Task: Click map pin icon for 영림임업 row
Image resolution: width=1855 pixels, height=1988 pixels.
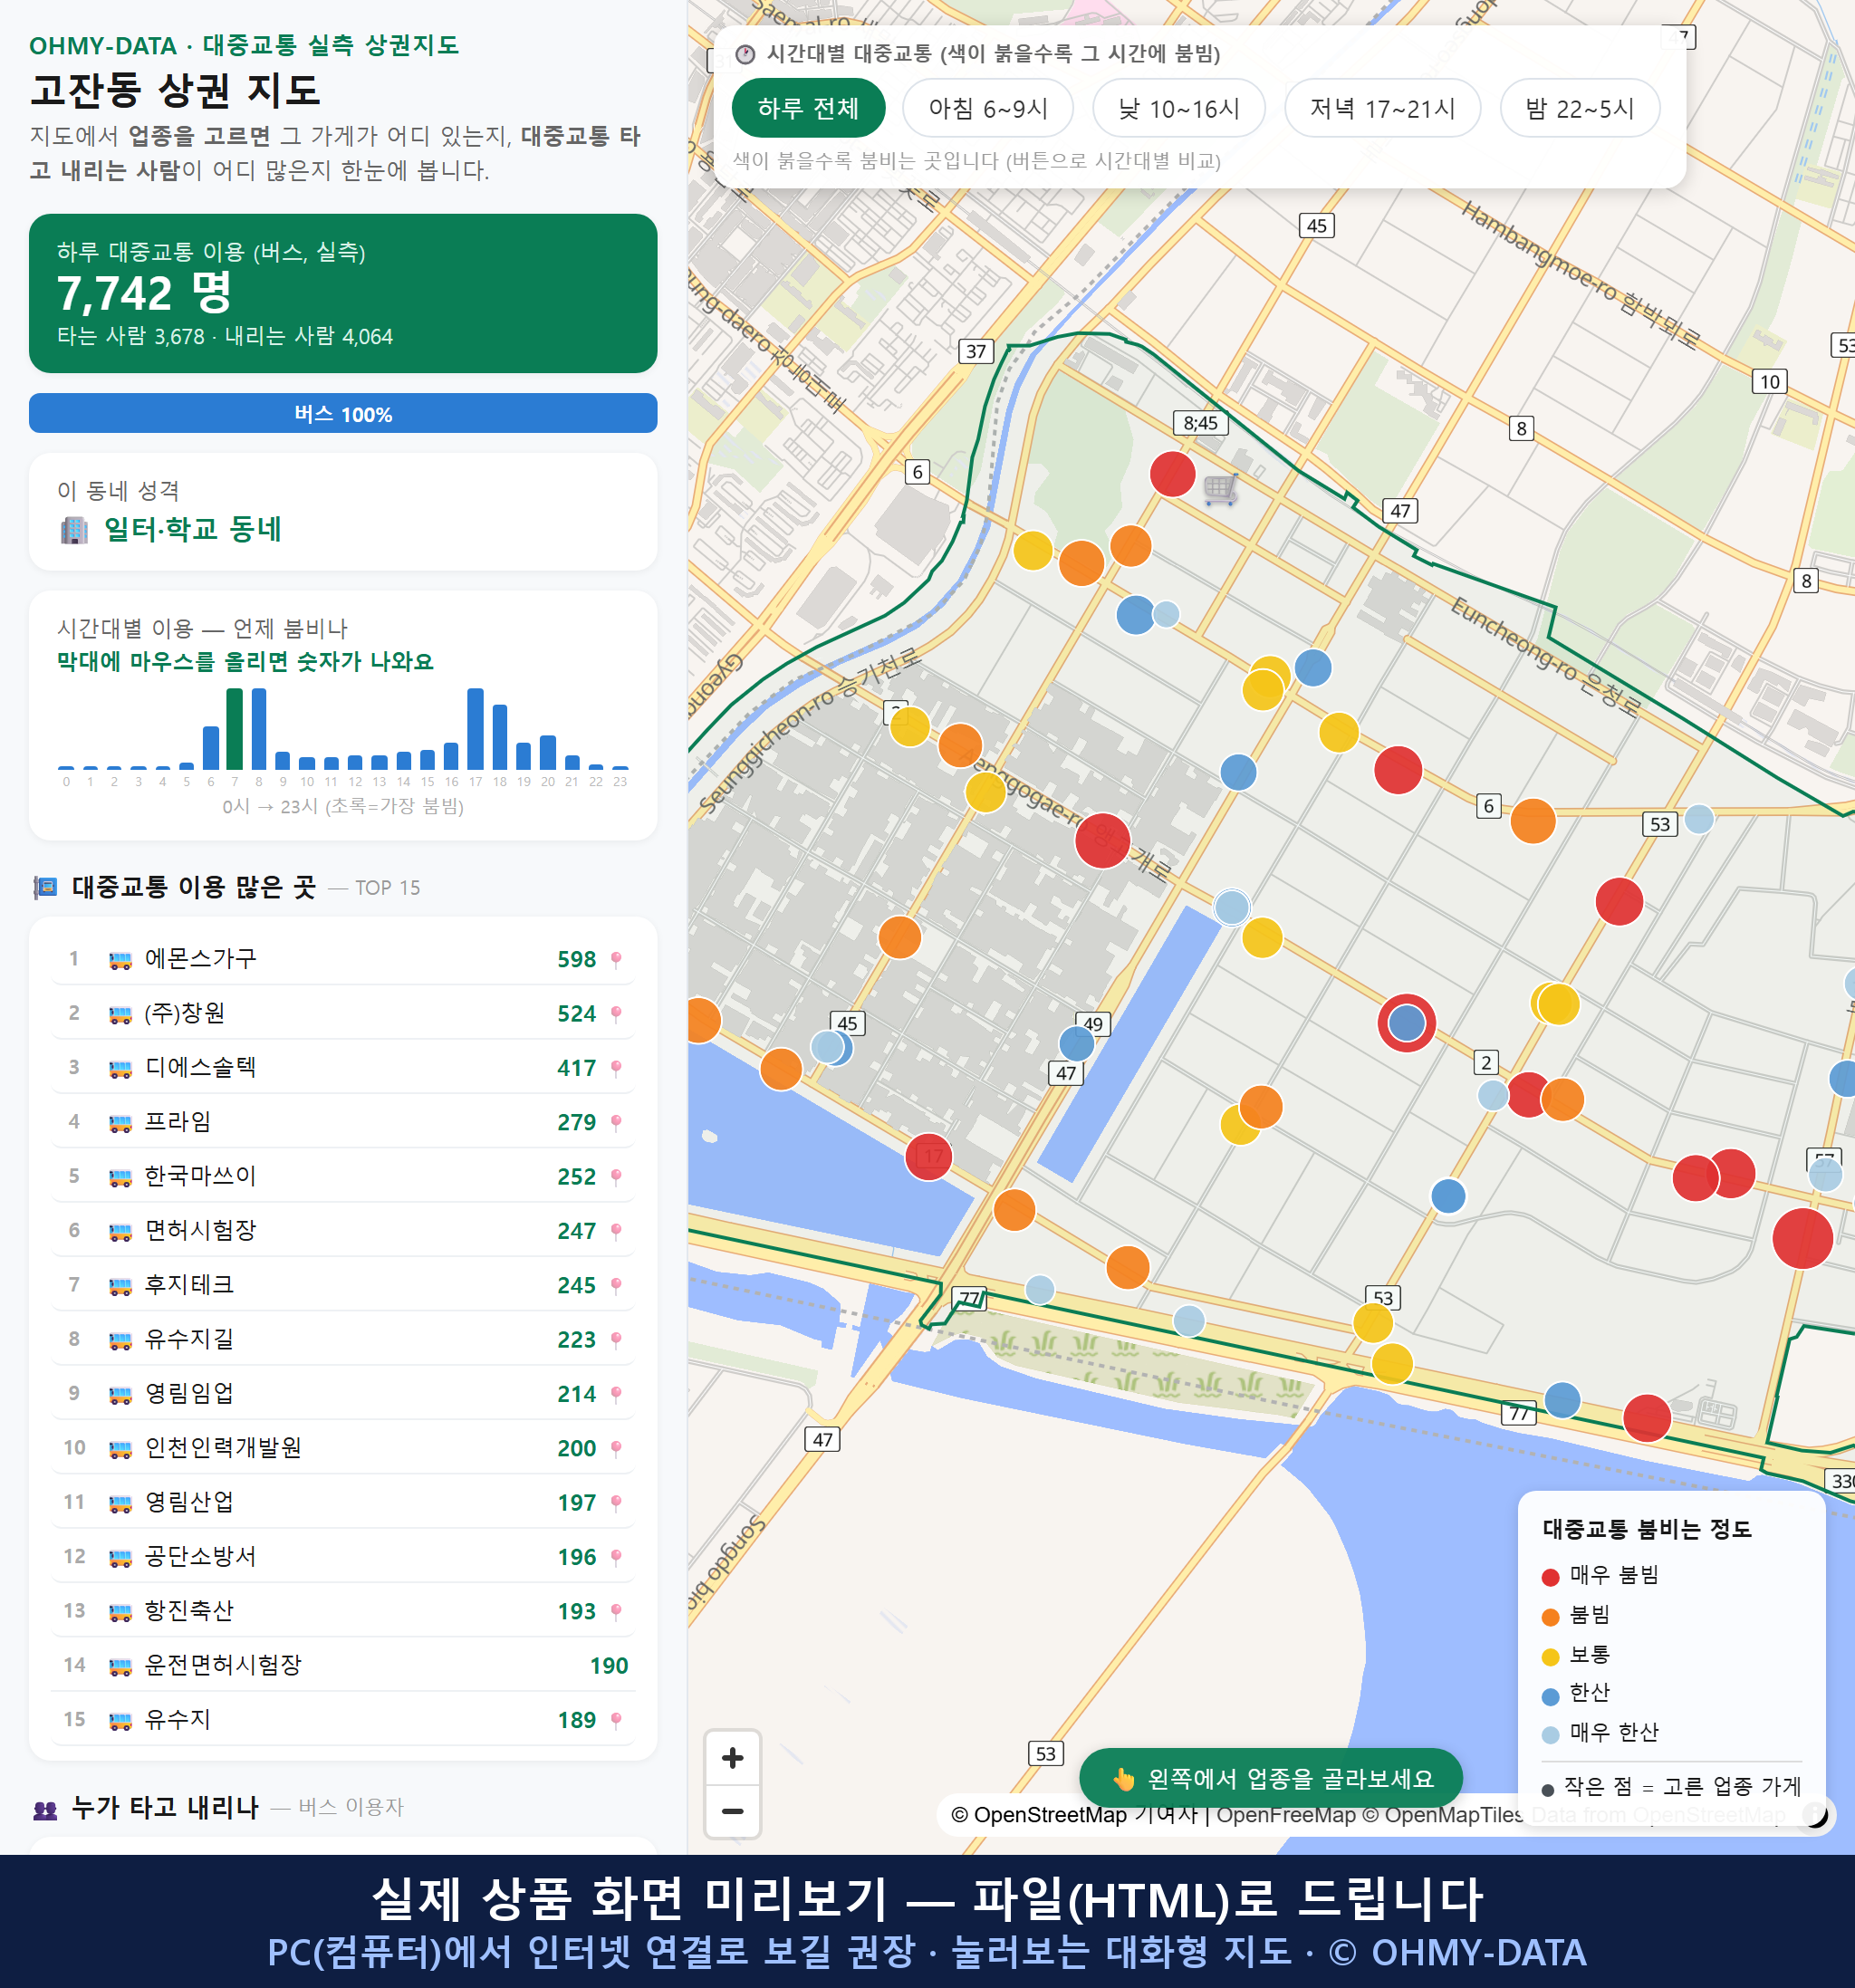Action: click(616, 1395)
